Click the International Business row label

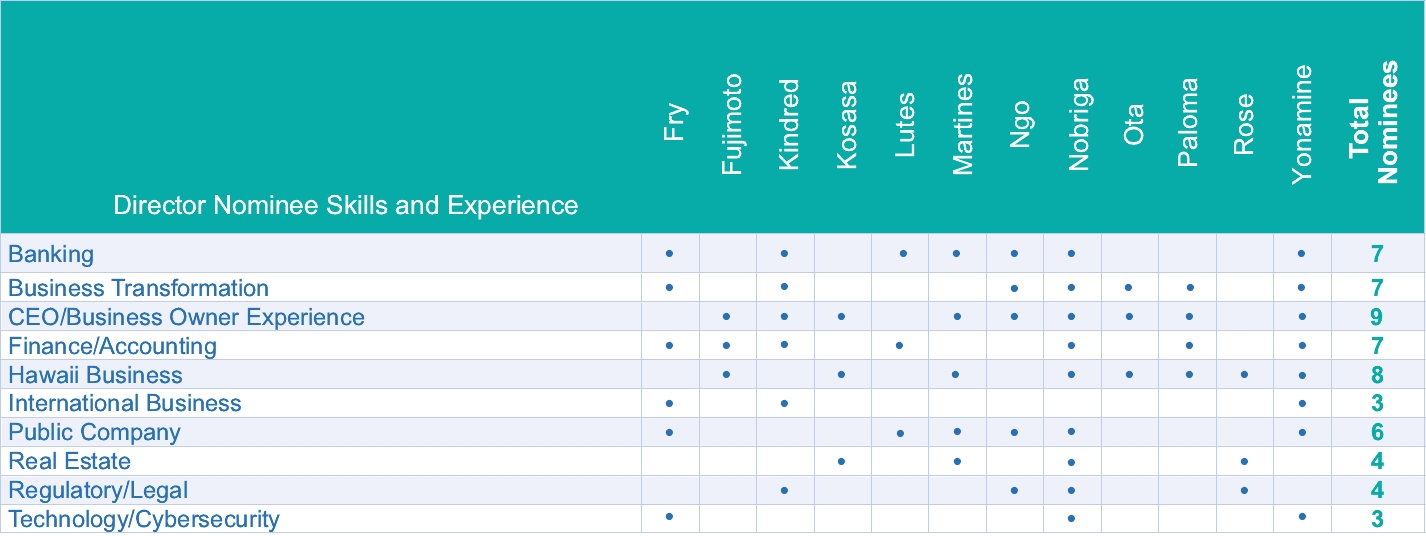click(x=125, y=403)
